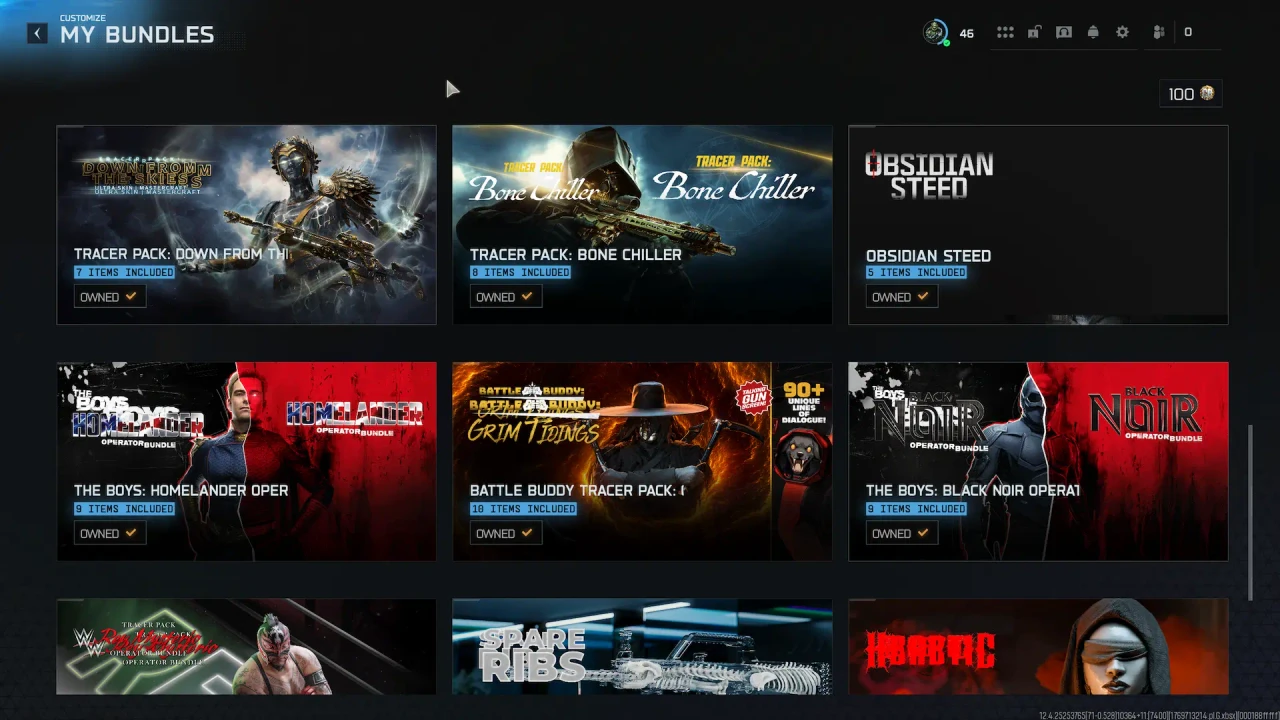The height and width of the screenshot is (720, 1280).
Task: Click Owned badge on Down From The Skies
Action: (110, 297)
